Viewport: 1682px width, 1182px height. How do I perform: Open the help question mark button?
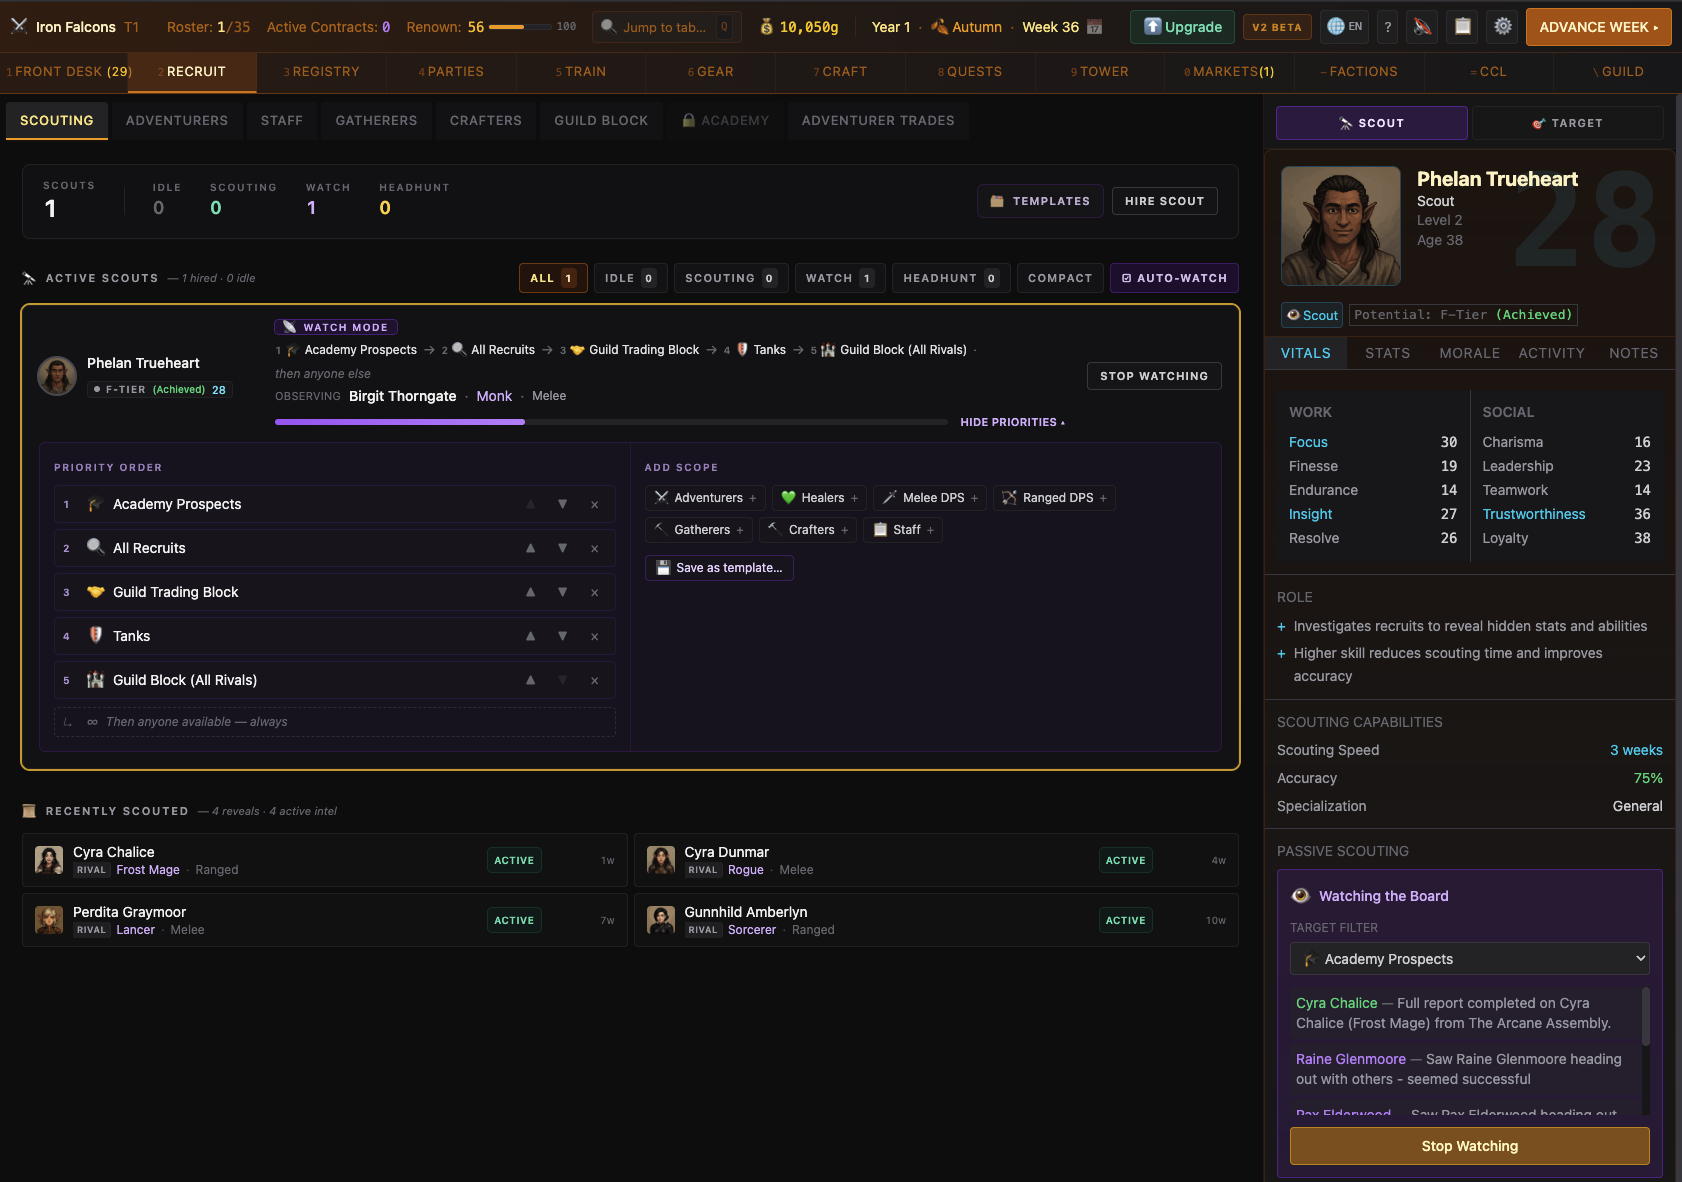click(1387, 27)
